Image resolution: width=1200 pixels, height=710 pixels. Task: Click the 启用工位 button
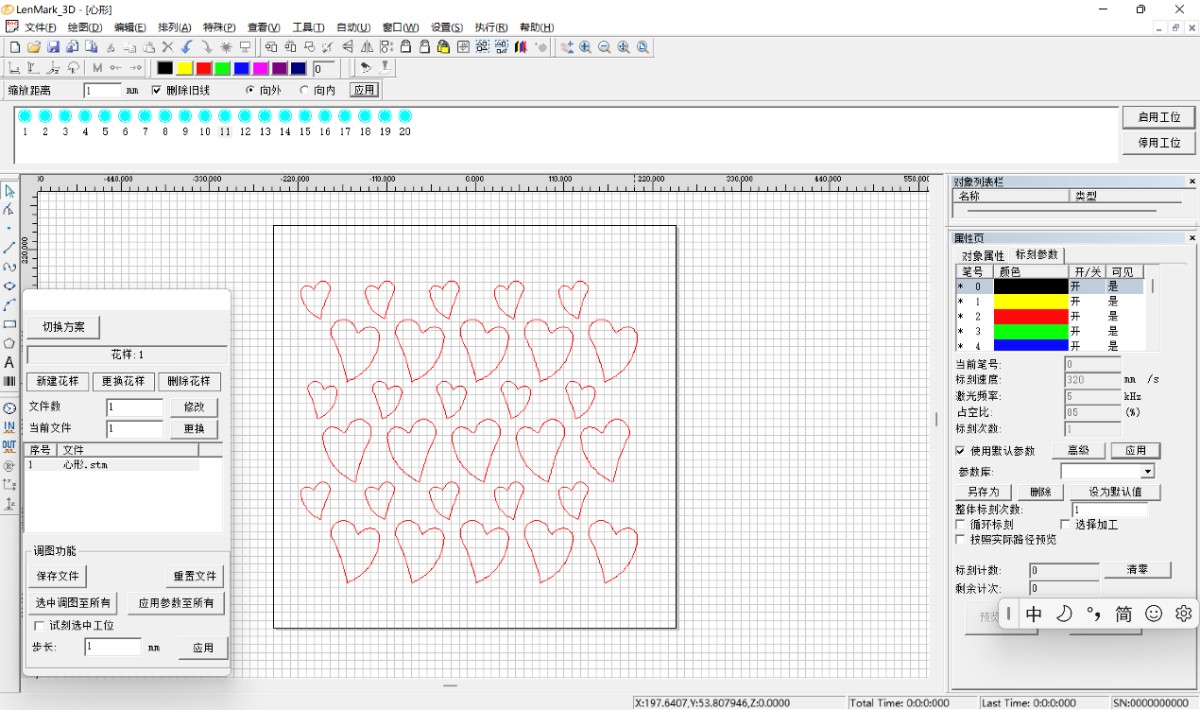point(1158,117)
